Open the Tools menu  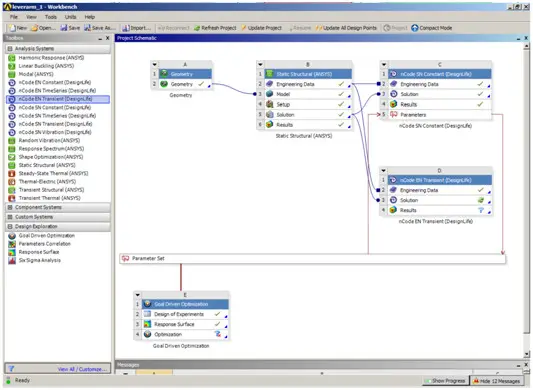tap(51, 17)
